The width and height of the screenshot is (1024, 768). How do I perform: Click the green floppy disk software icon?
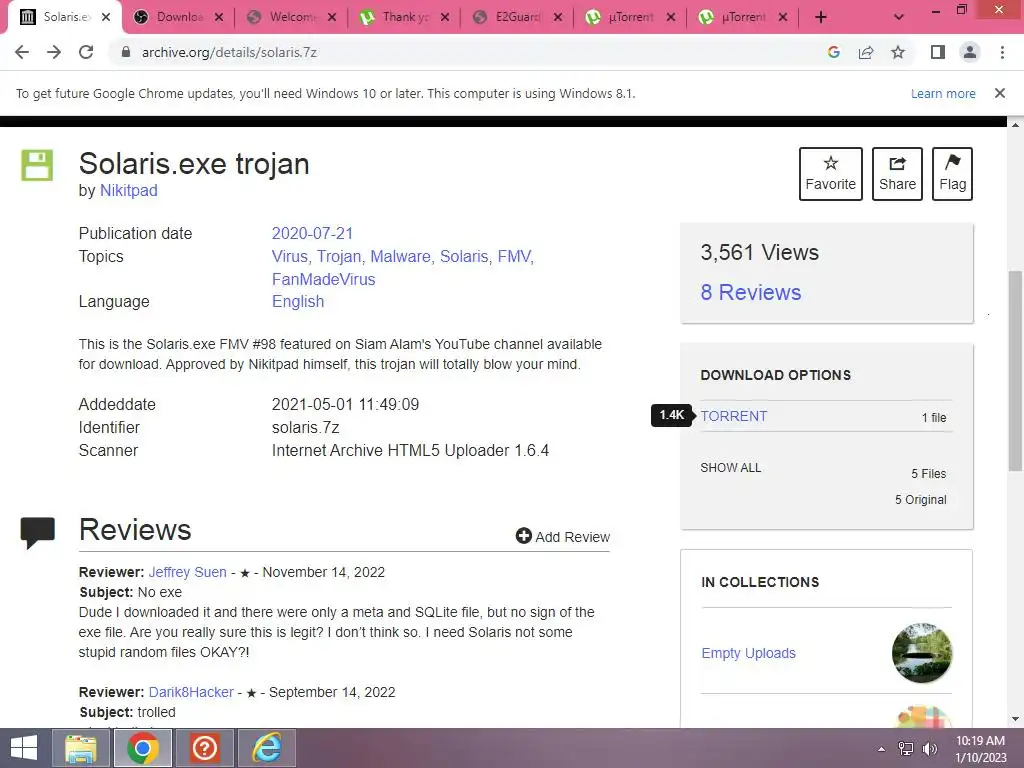tap(37, 165)
